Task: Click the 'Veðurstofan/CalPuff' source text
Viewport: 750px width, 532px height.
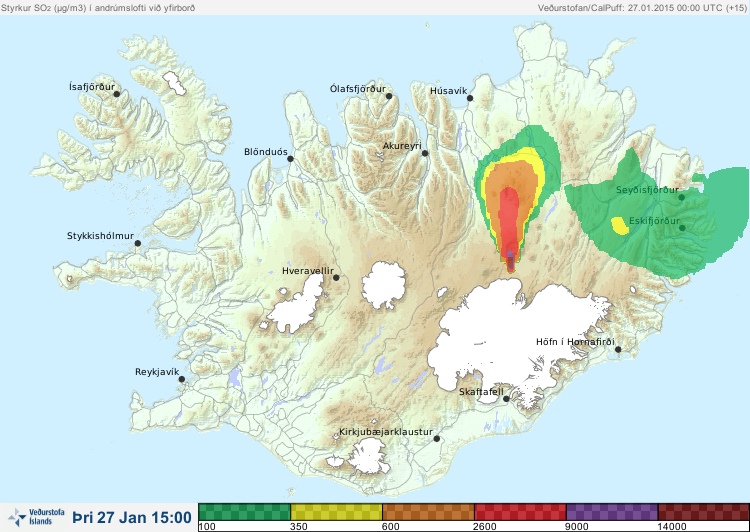Action: (581, 8)
